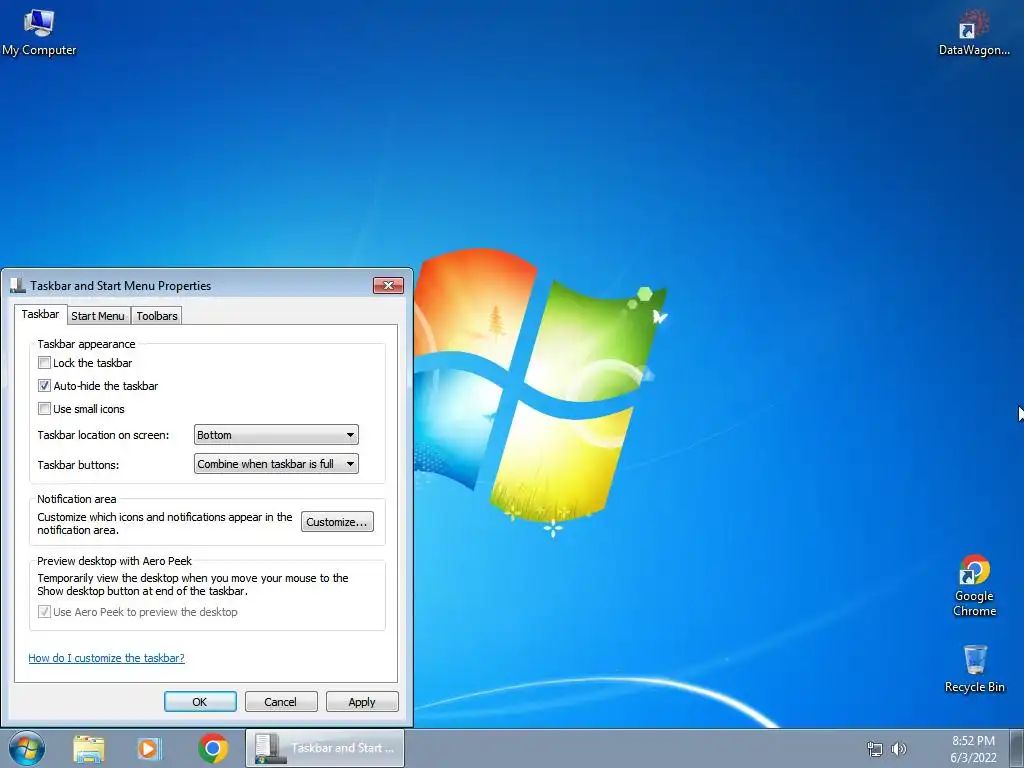Launch Chrome from the taskbar
The width and height of the screenshot is (1024, 768).
click(213, 748)
